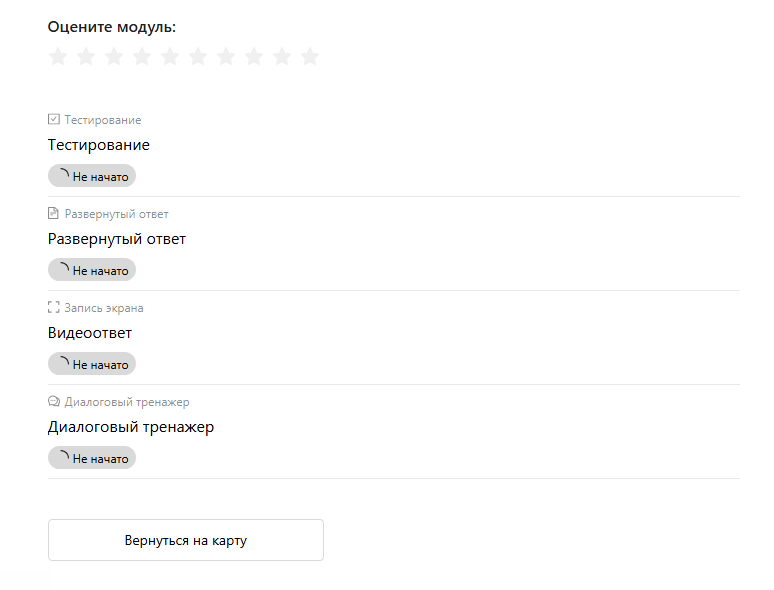Click the screen capture icon near Запись экрана
774x590 pixels.
click(x=54, y=307)
